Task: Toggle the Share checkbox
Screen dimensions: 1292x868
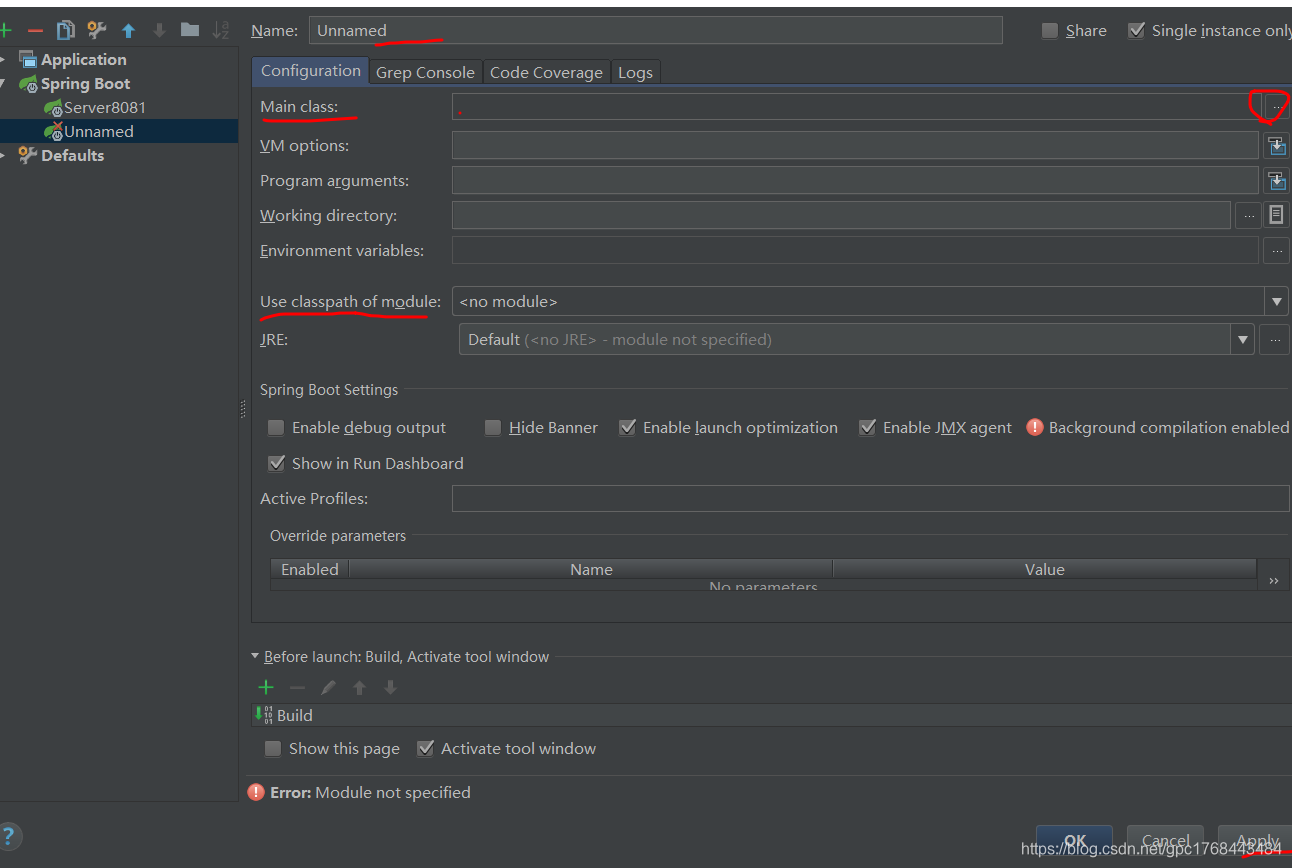Action: pyautogui.click(x=1050, y=31)
